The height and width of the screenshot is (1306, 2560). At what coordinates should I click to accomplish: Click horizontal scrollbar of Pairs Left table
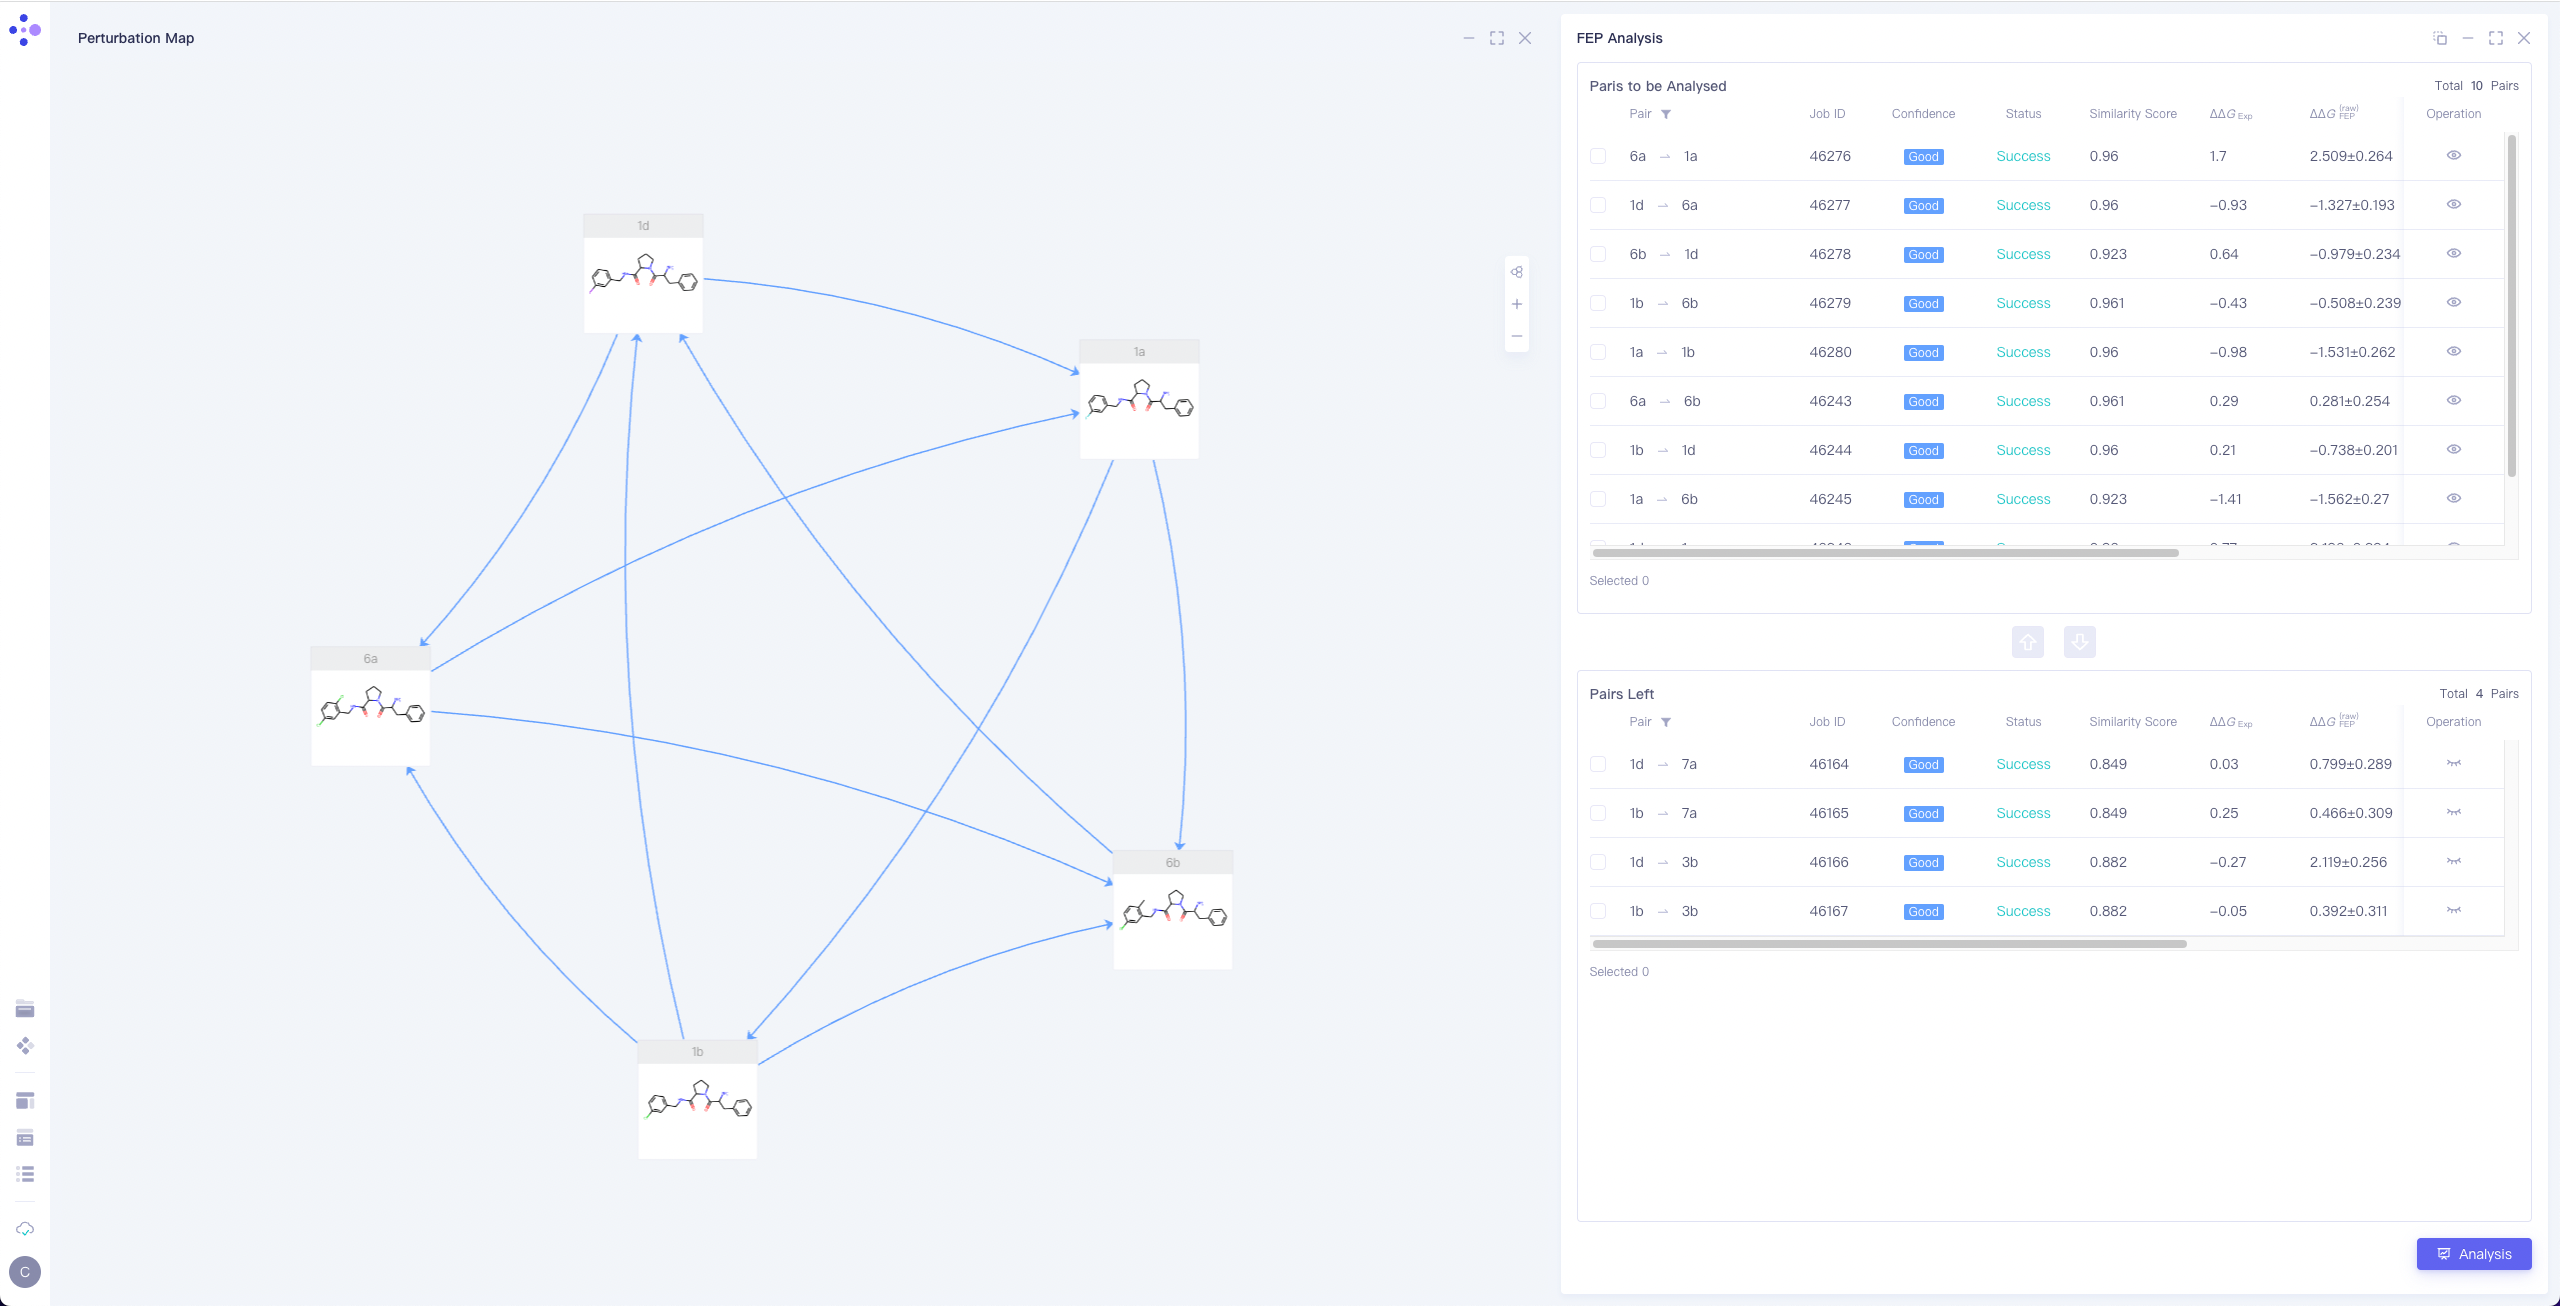point(1889,944)
